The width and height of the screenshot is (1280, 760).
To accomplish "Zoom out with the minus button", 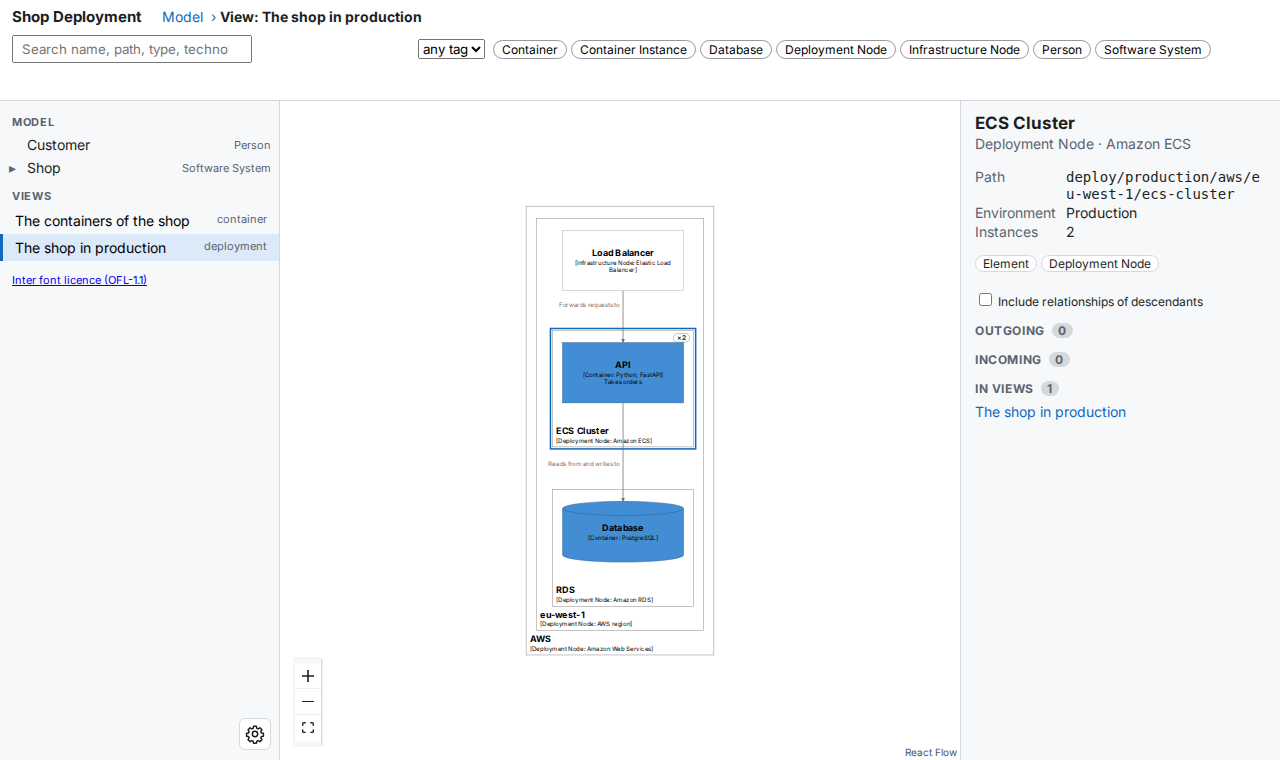I will [x=308, y=702].
